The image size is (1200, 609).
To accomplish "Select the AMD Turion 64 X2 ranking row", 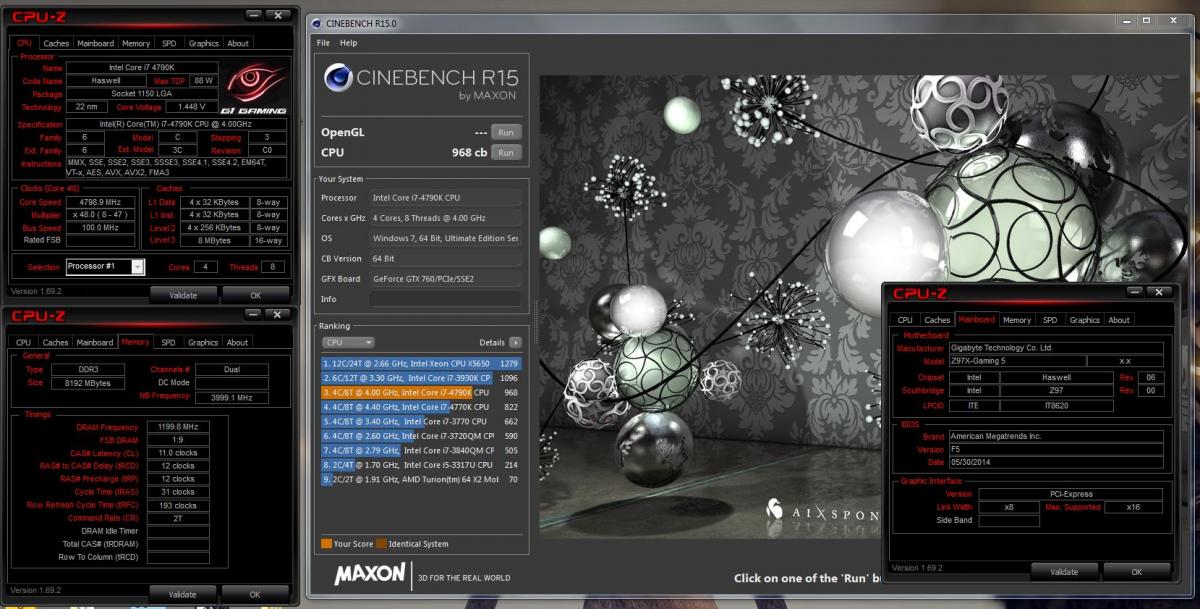I will 422,480.
